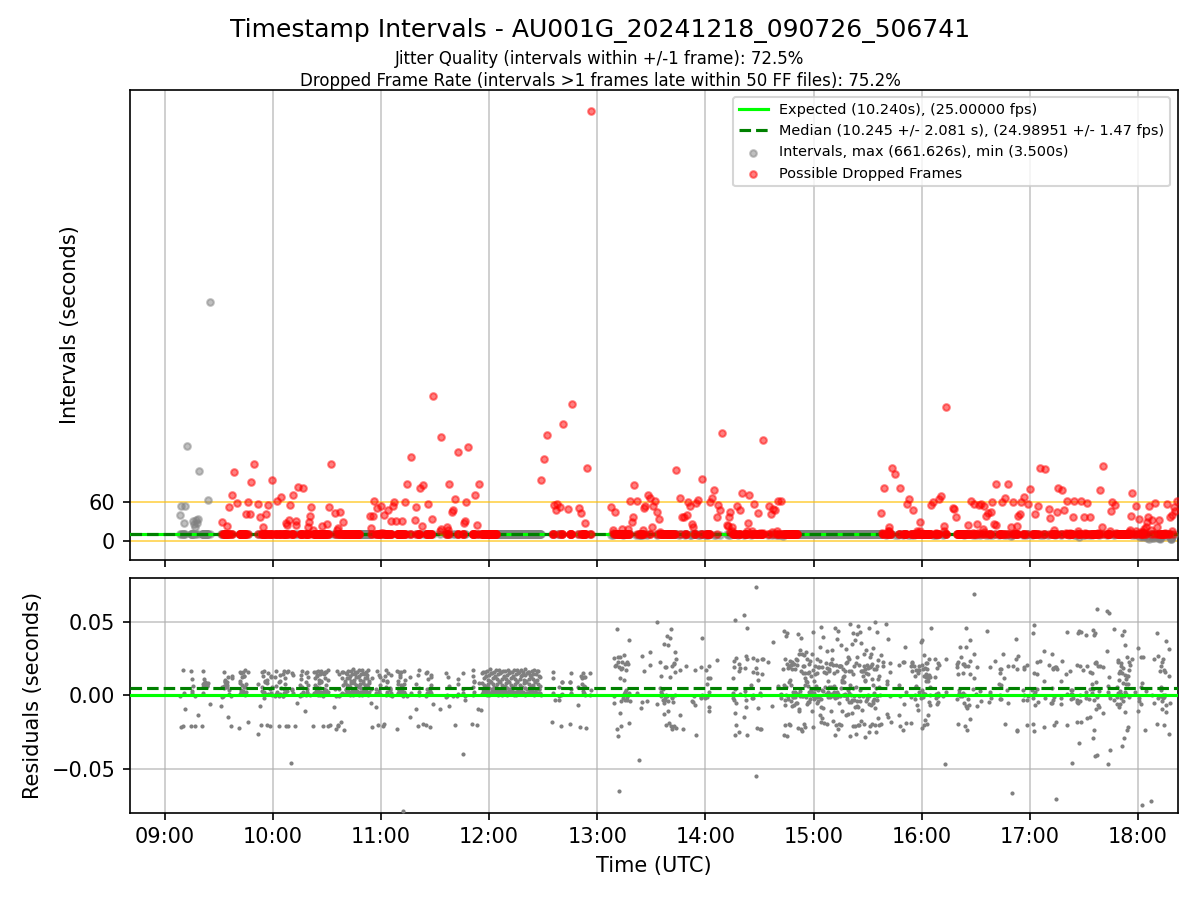Click the gray marker sample in the legend
Screen dimensions: 1200x900
click(754, 153)
